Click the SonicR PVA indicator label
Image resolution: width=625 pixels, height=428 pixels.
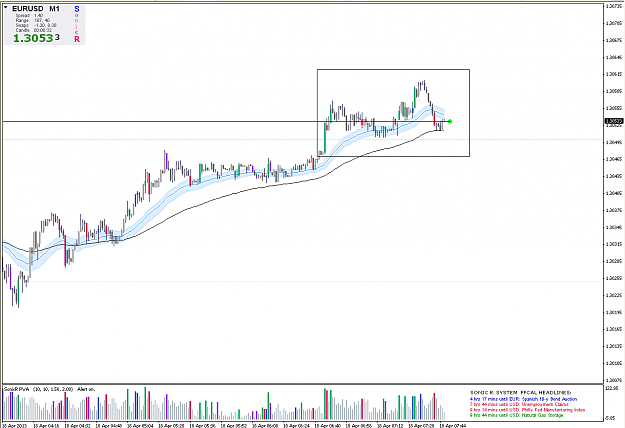(49, 389)
